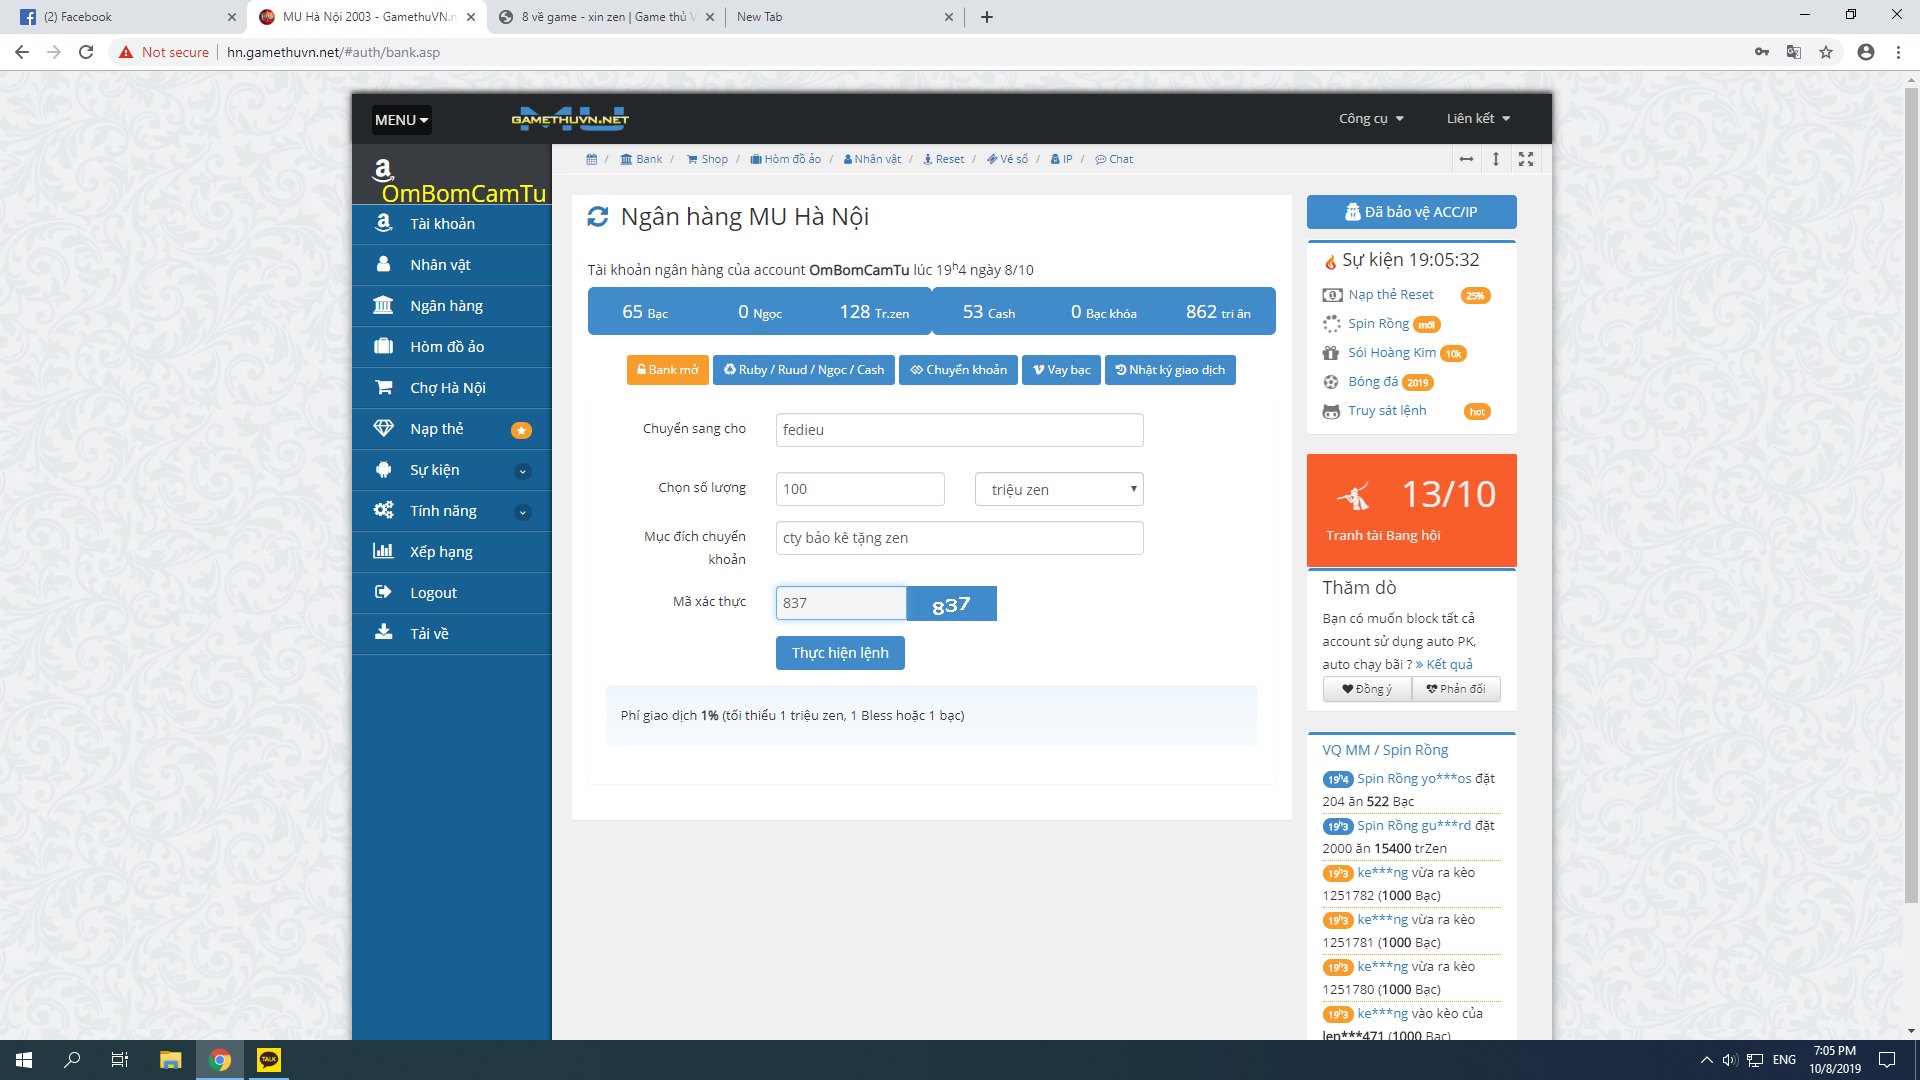Screen dimensions: 1920x1080
Task: Click the Chuyển sang cho recipient field
Action: pos(958,430)
